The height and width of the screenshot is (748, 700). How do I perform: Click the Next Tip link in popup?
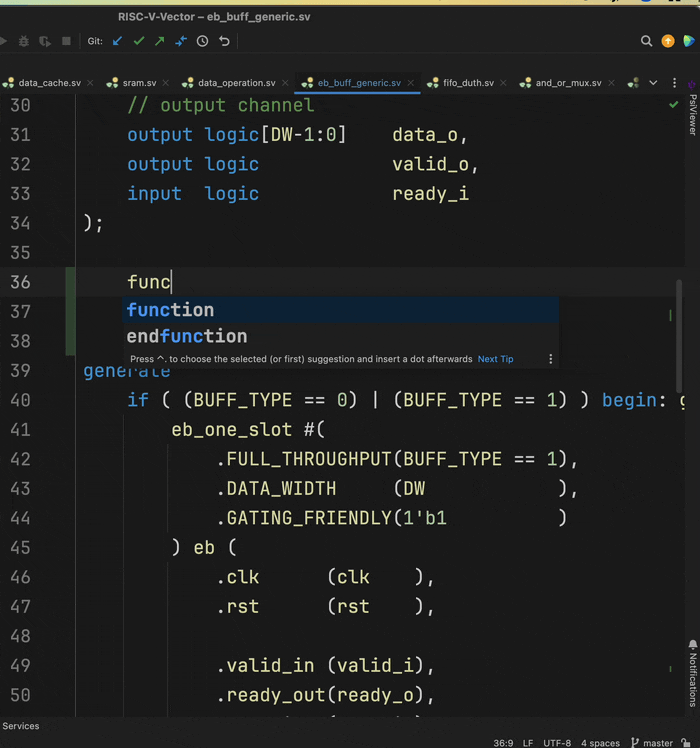(x=495, y=359)
